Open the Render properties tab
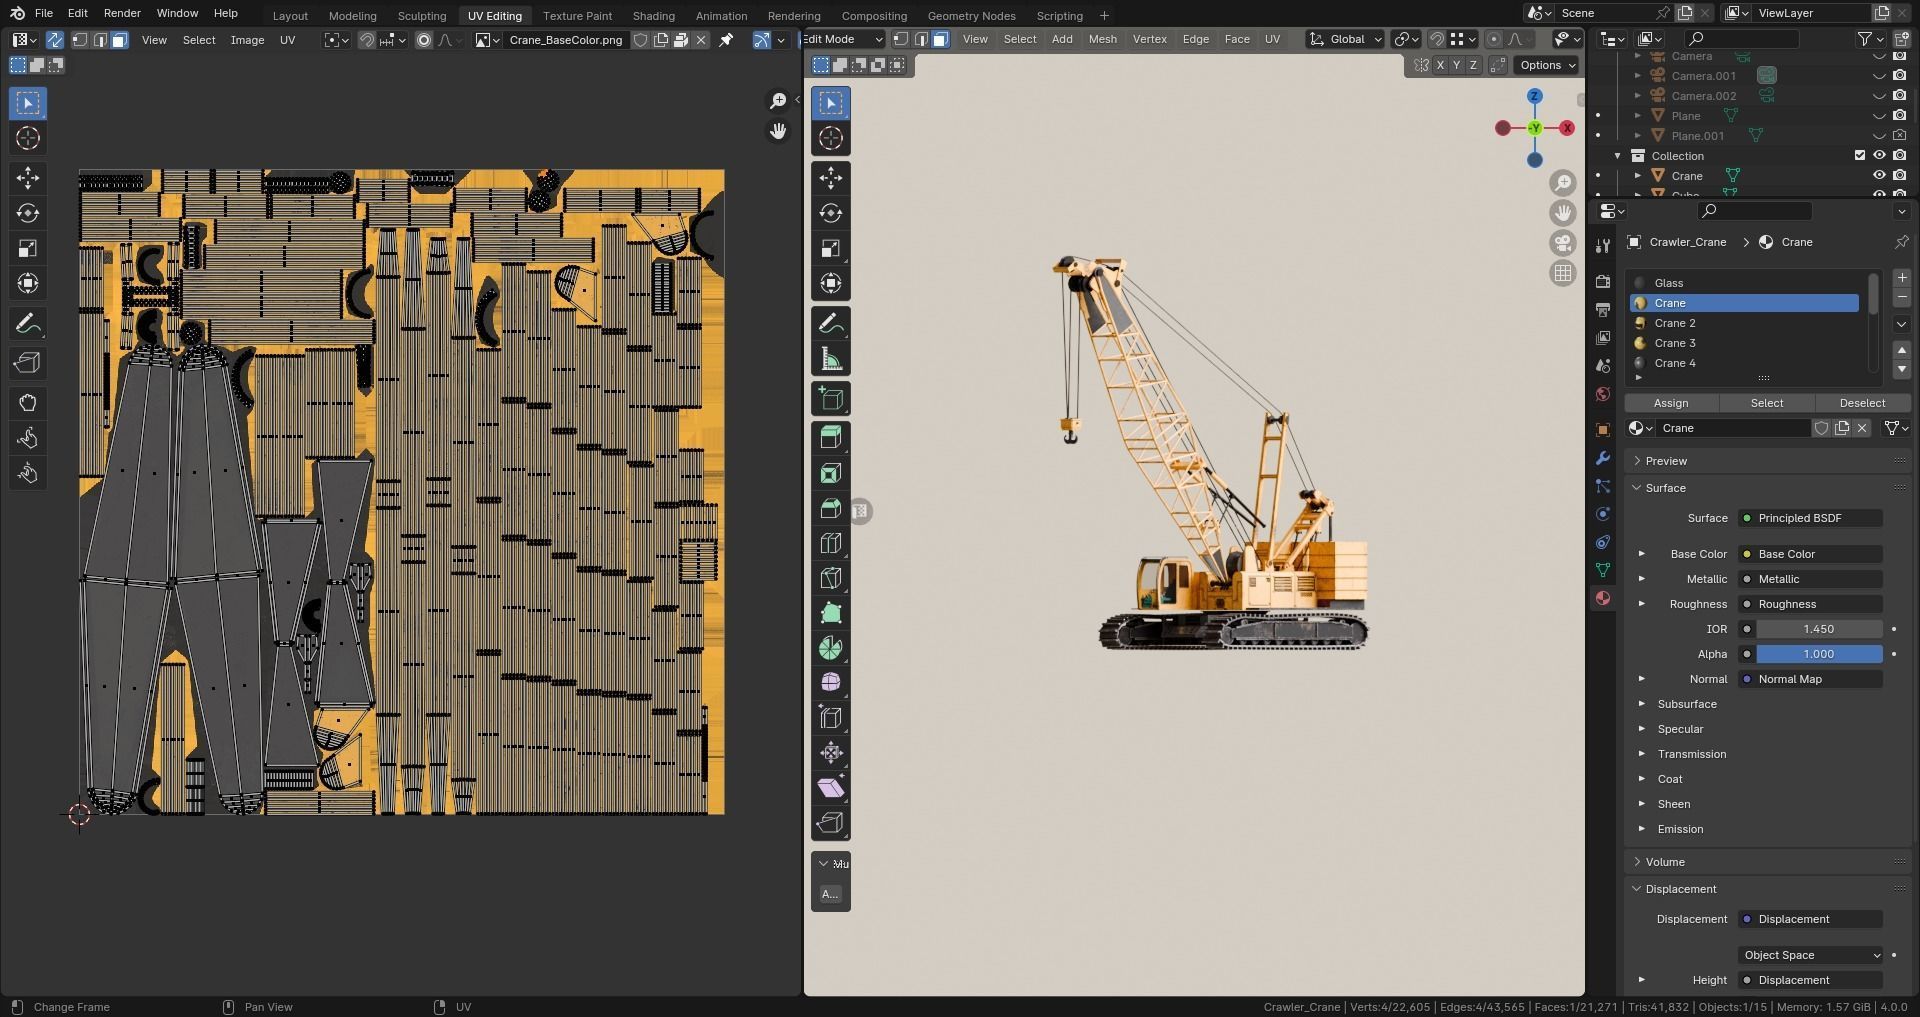Viewport: 1920px width, 1017px height. [1603, 282]
